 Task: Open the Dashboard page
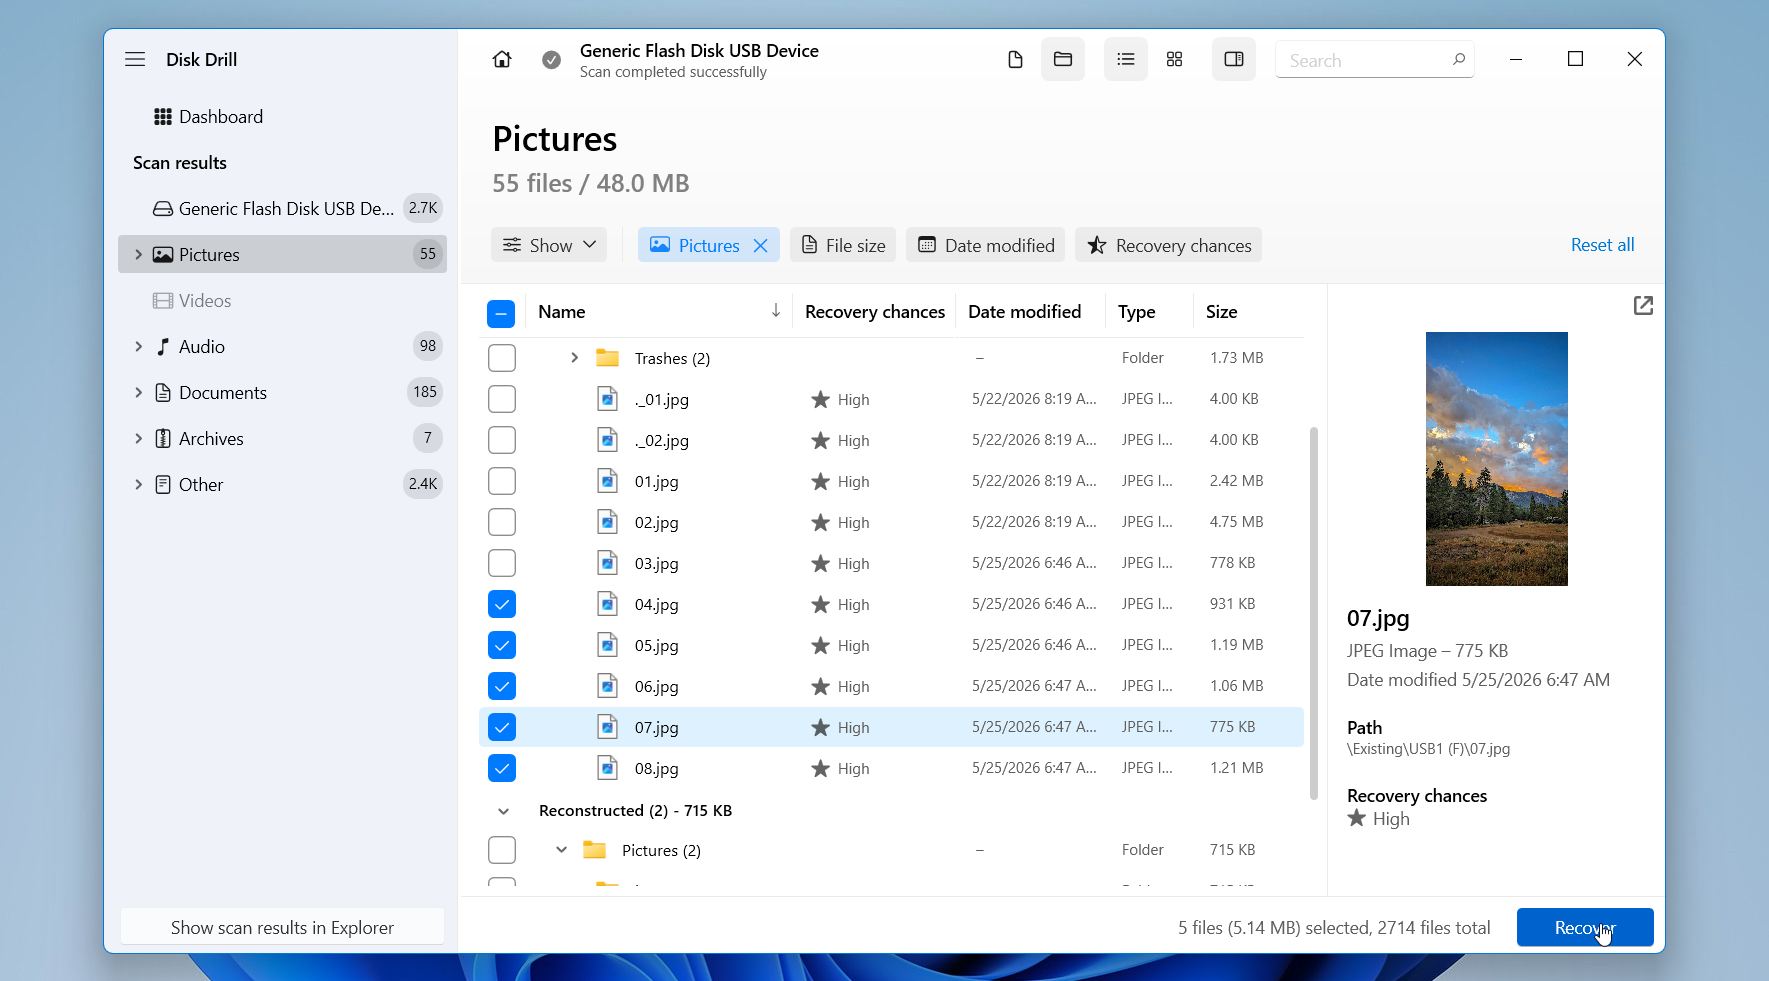(282, 117)
